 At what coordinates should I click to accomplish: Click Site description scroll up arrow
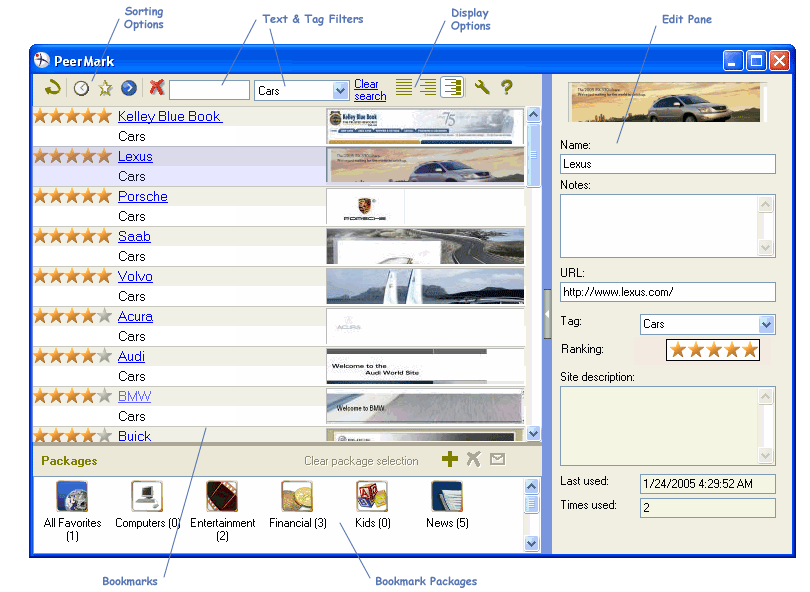tap(766, 396)
